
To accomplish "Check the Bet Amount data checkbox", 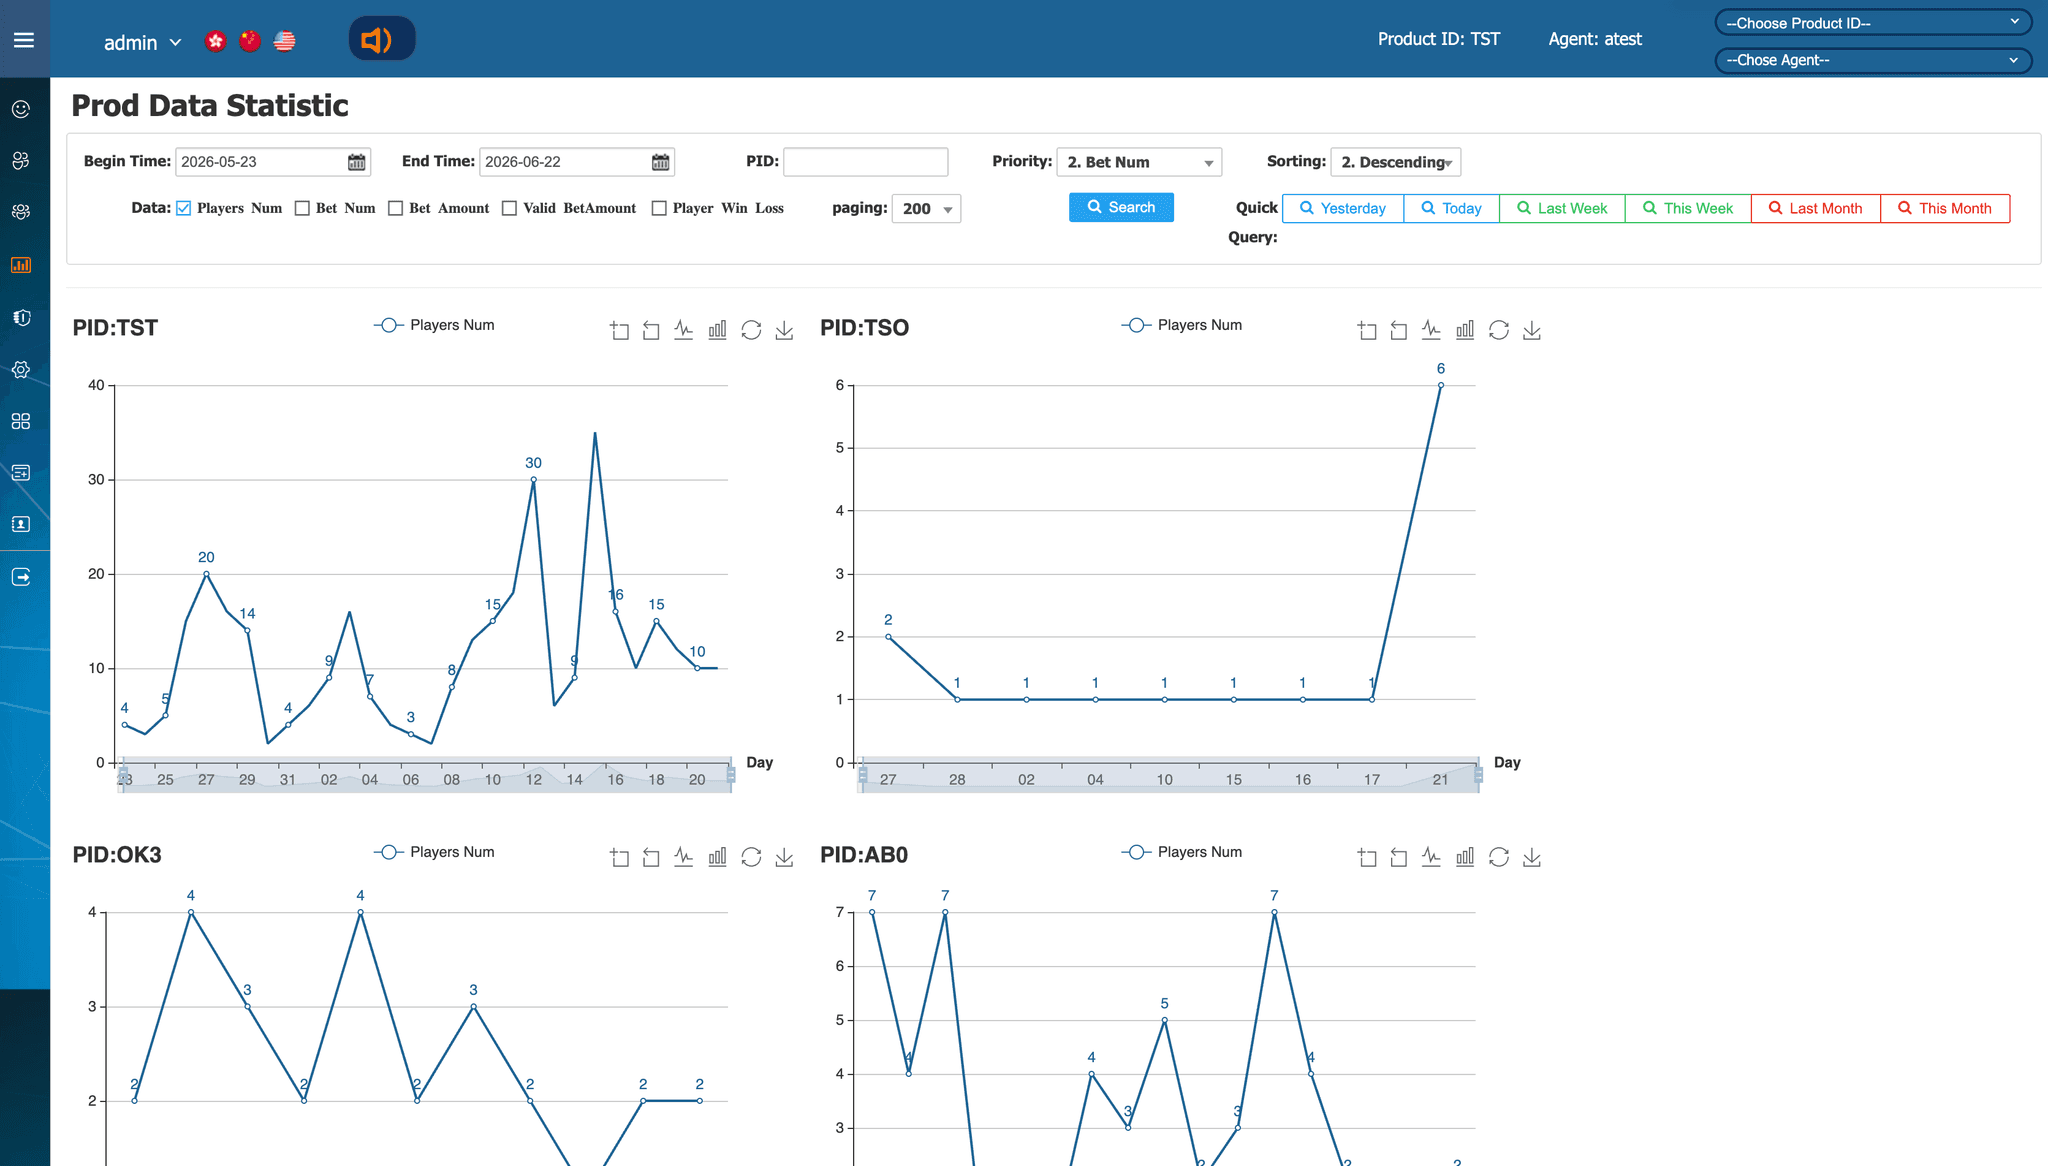I will 396,208.
